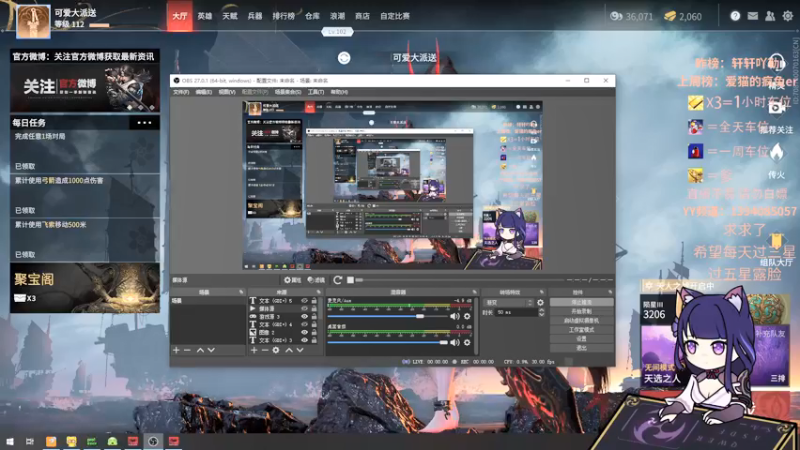Adjust 桌面音频 volume slider
Viewport: 800px width, 450px height.
click(x=387, y=343)
